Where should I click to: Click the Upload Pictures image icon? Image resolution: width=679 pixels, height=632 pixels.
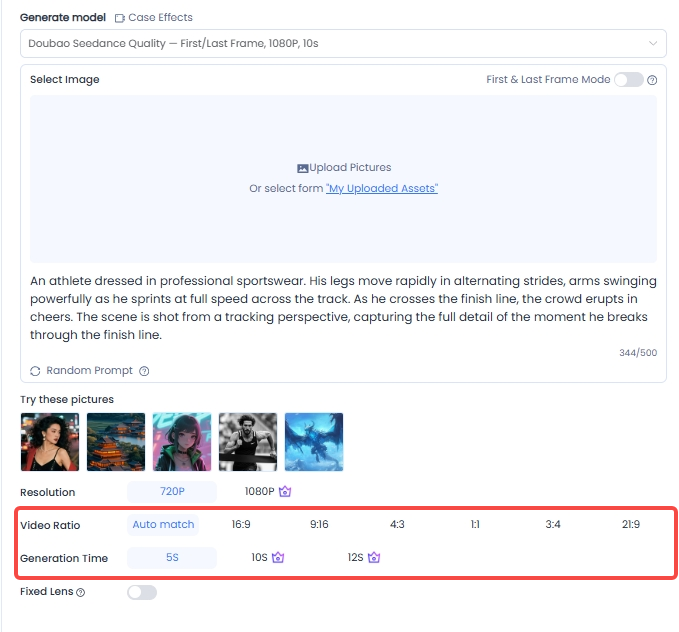click(303, 168)
